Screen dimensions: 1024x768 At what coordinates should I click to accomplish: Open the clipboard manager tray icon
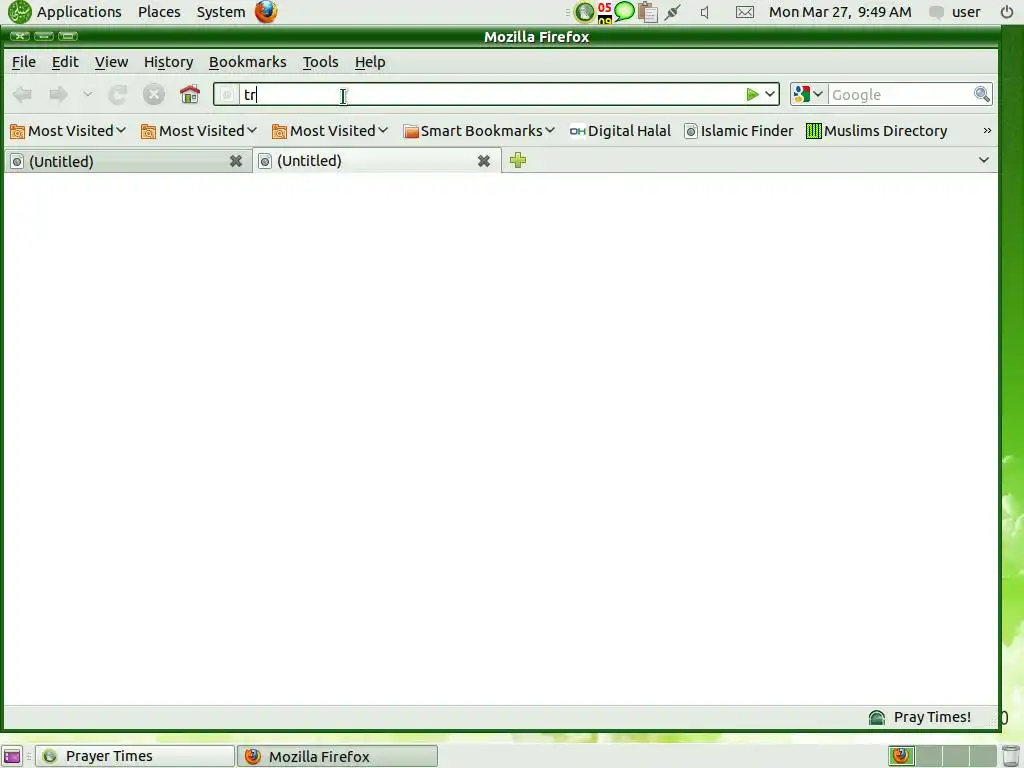pyautogui.click(x=647, y=12)
